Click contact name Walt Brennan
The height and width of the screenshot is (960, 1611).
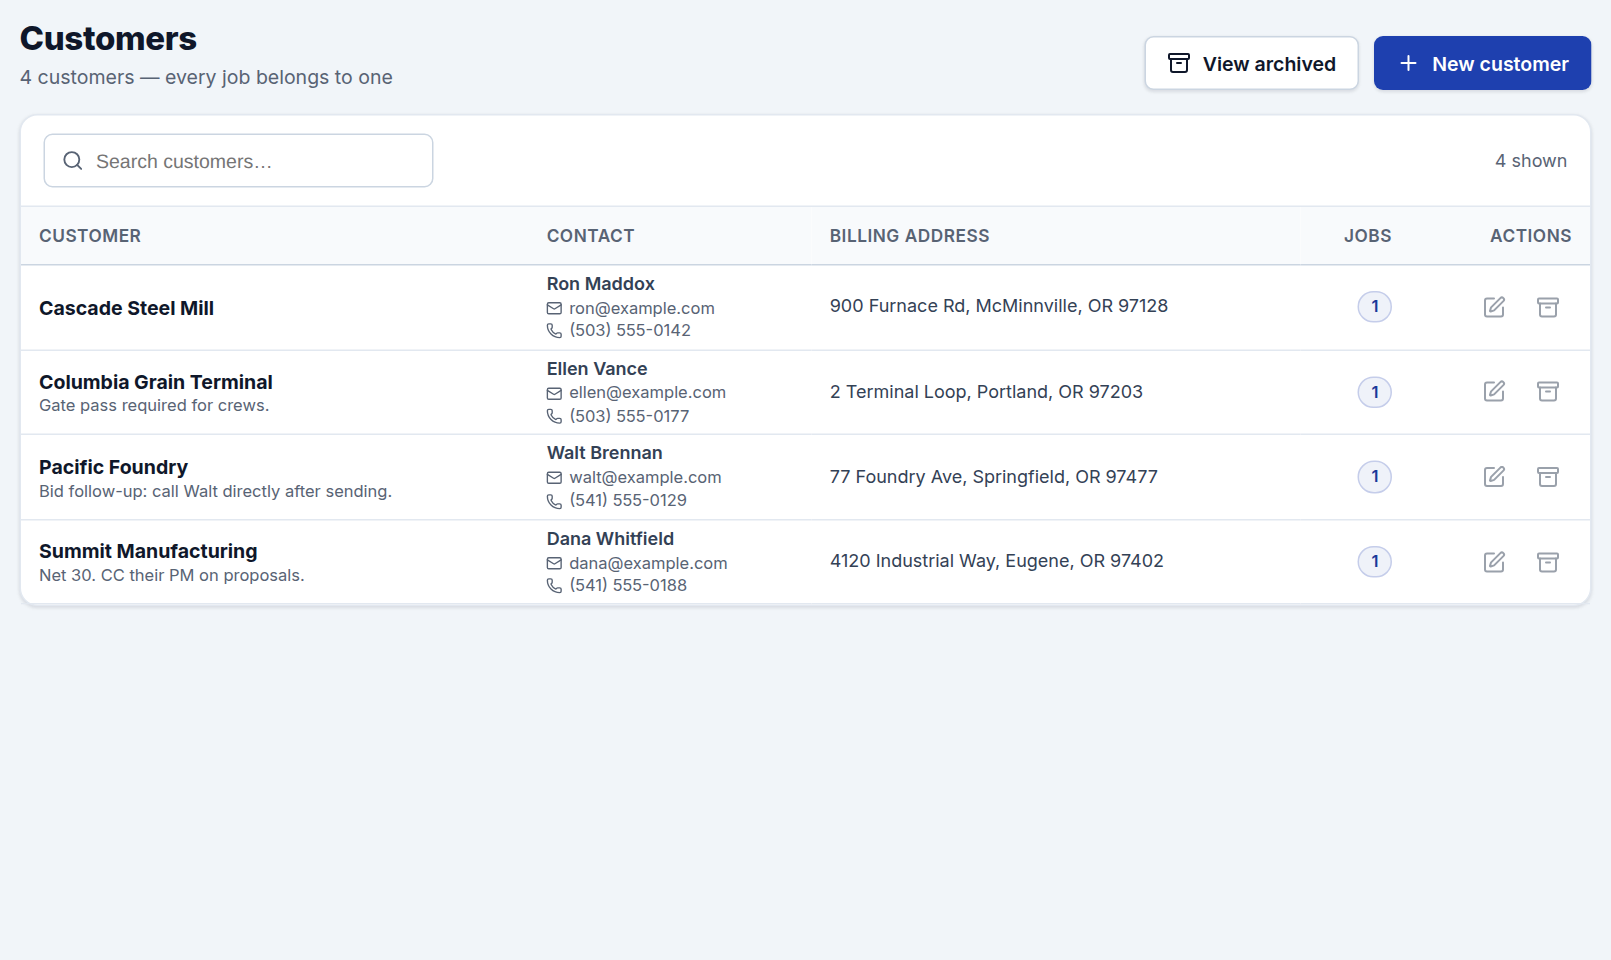[605, 453]
